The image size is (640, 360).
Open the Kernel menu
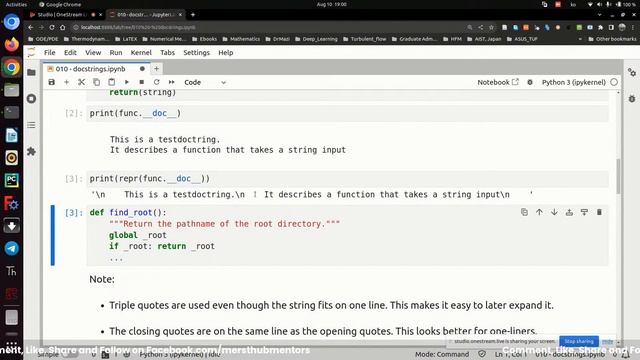[141, 53]
